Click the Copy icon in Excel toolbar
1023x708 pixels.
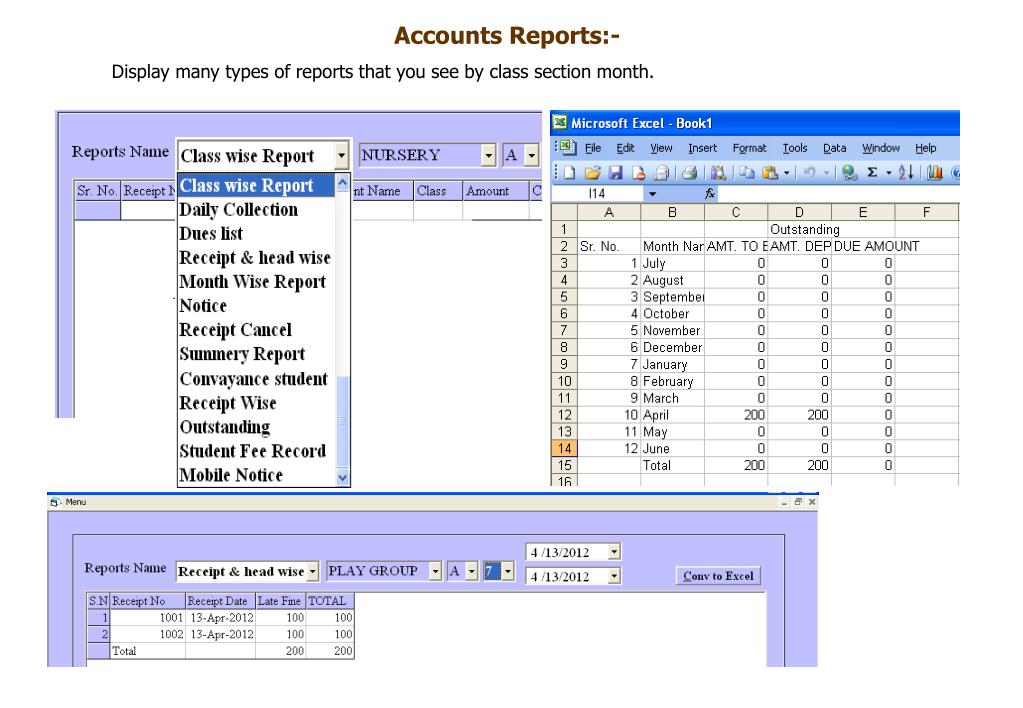(x=746, y=172)
